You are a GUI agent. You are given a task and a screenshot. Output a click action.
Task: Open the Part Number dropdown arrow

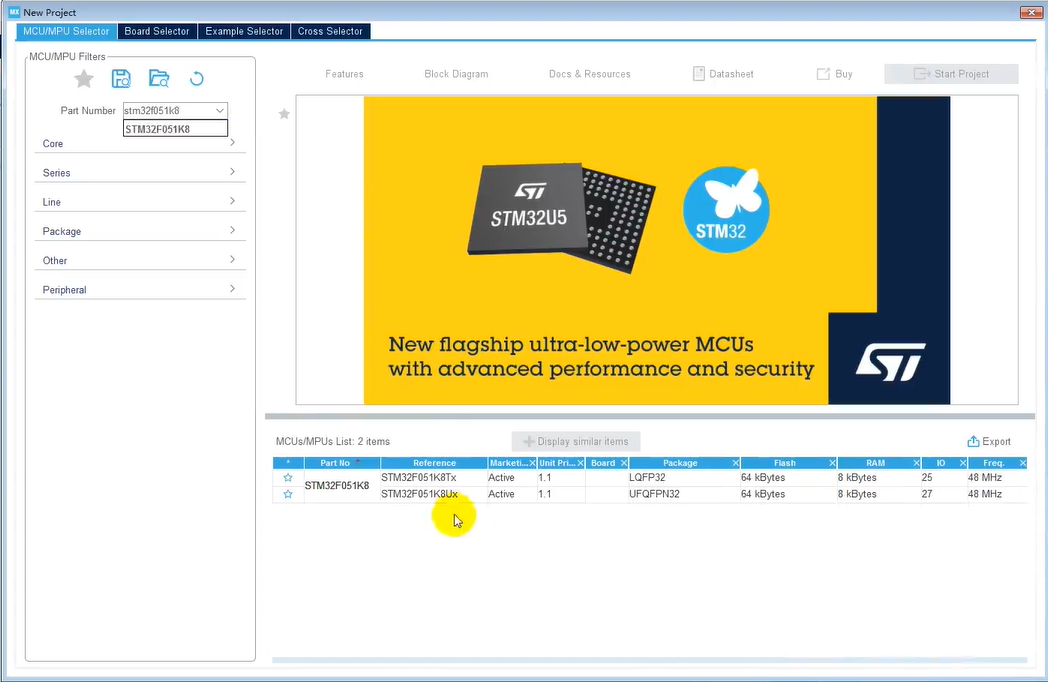[219, 110]
